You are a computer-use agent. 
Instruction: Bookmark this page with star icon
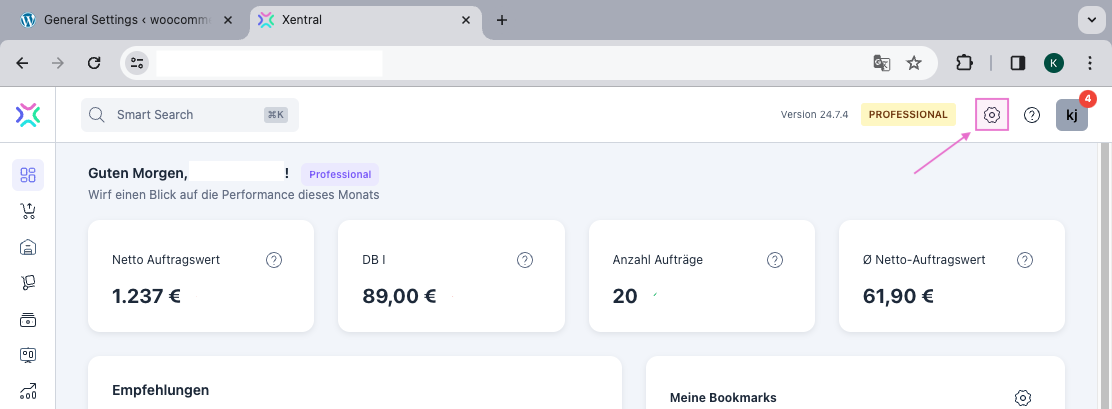914,63
